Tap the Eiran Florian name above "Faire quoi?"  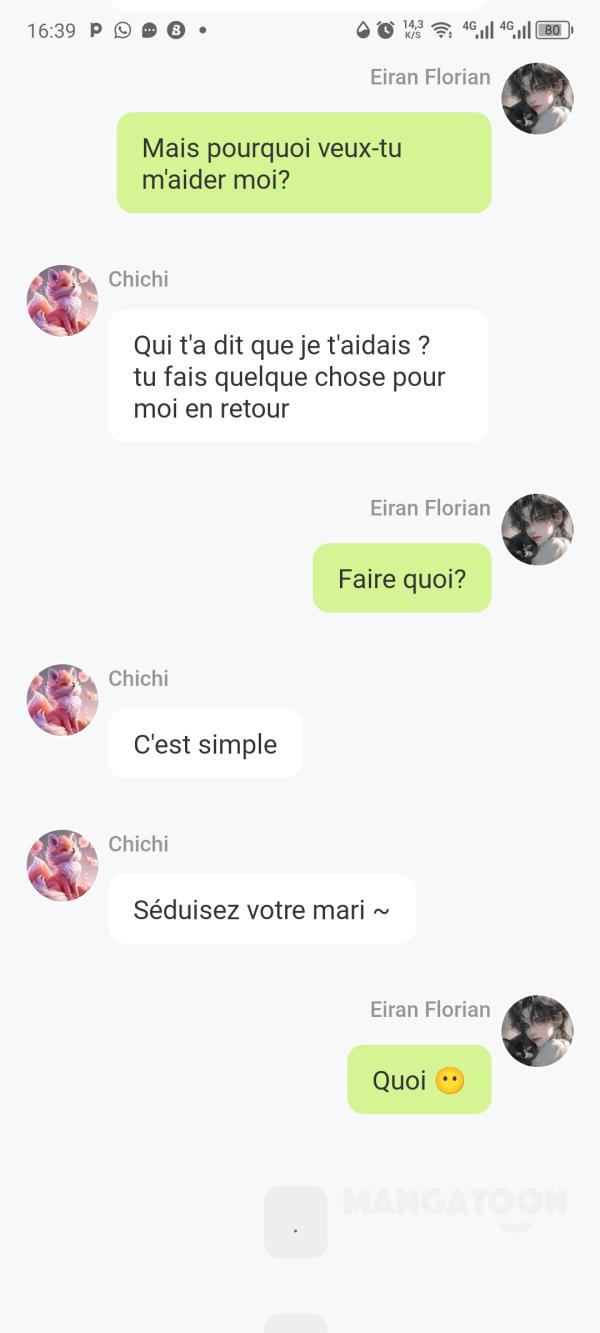(x=430, y=508)
